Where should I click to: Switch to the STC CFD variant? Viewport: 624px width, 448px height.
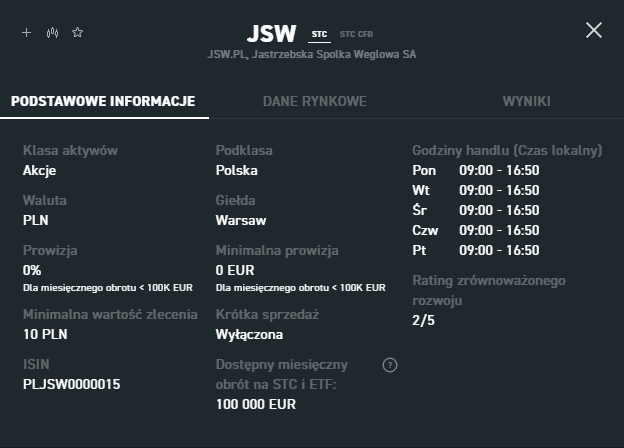pos(355,34)
